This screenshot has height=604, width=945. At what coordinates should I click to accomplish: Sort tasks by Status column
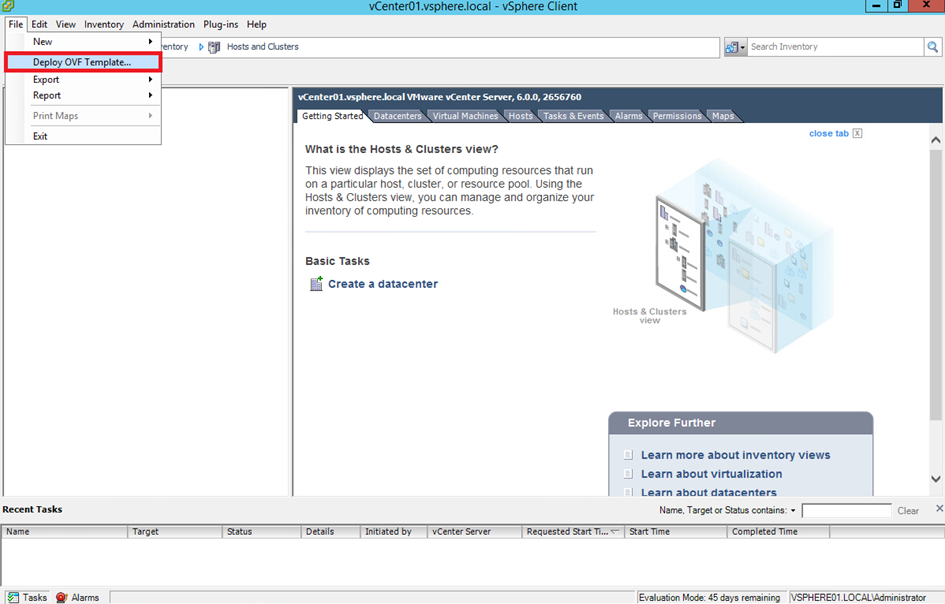click(262, 532)
